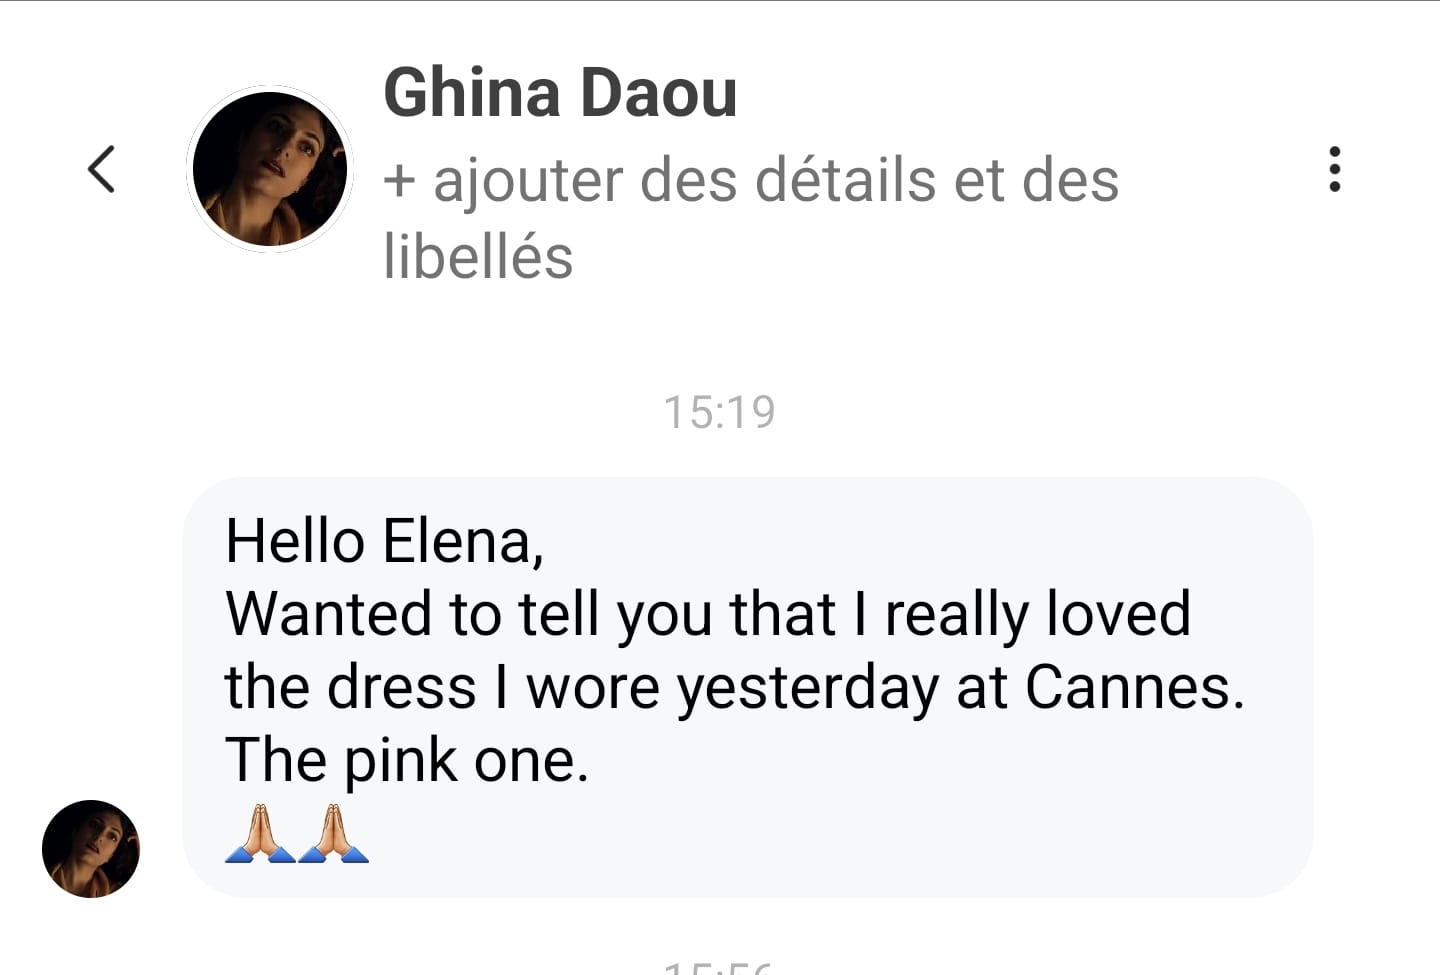Click the partially visible timestamp at bottom
This screenshot has height=975, width=1440.
pyautogui.click(x=719, y=966)
